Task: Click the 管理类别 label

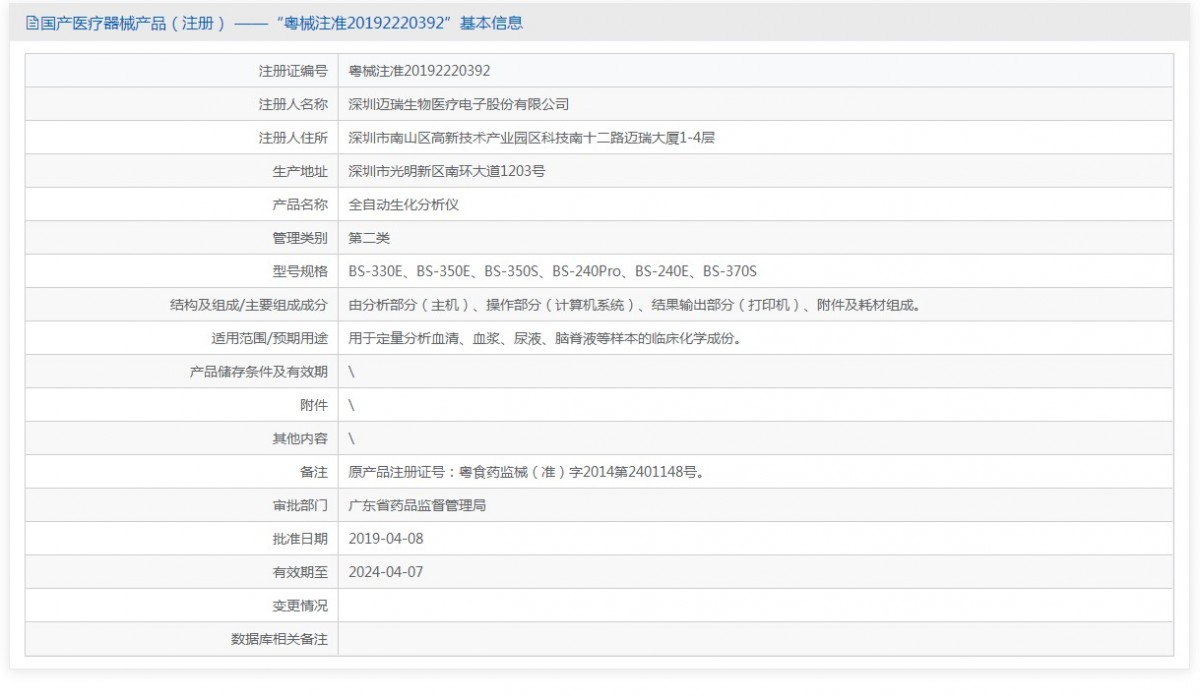Action: [300, 238]
